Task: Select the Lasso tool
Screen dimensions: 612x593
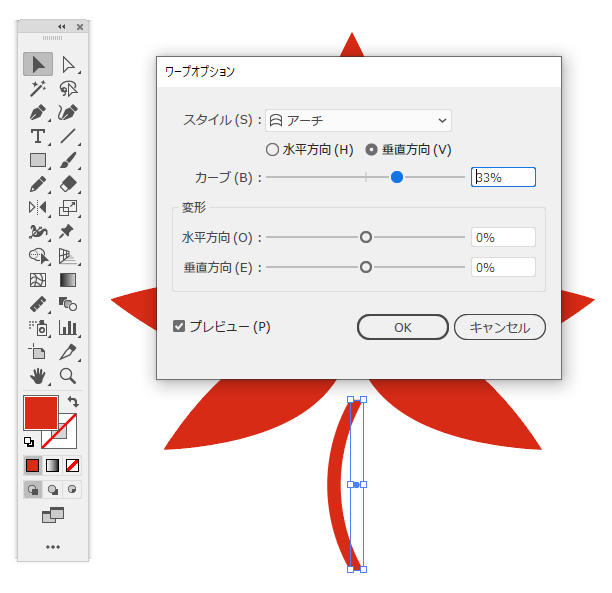Action: 68,89
